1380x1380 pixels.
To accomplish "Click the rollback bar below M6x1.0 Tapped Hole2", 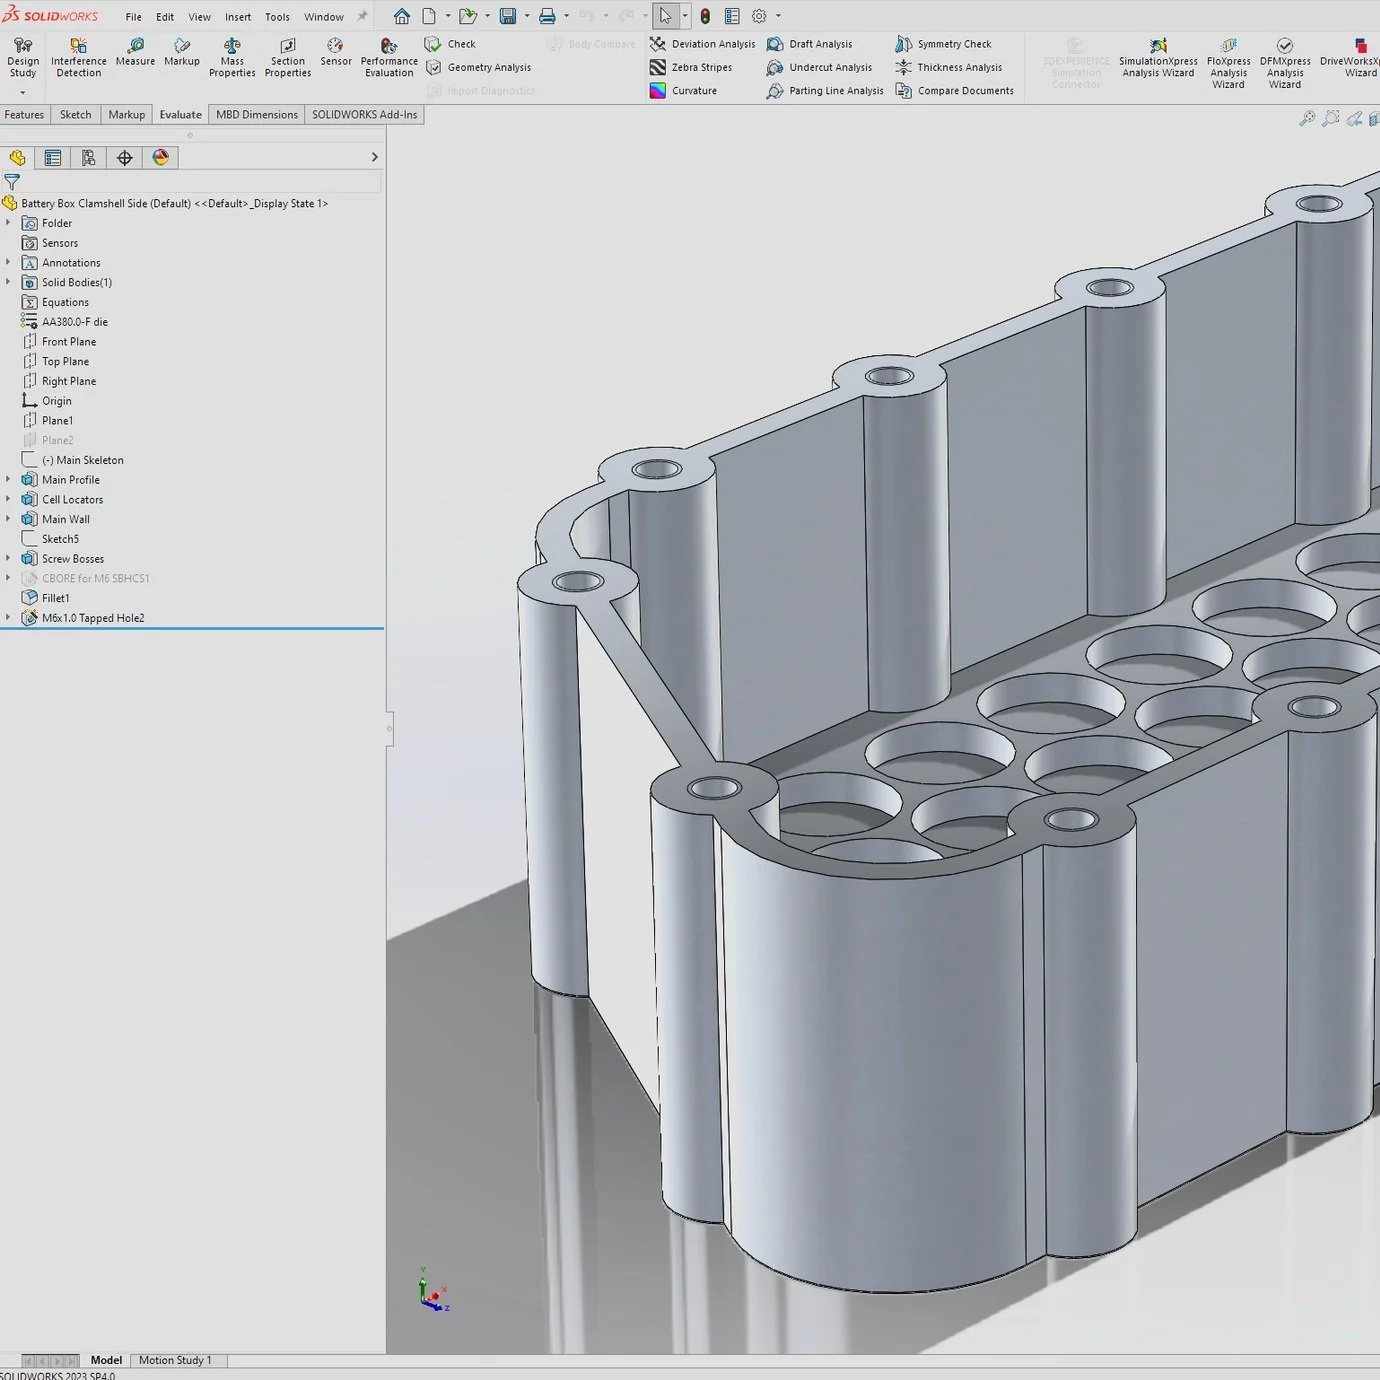I will [192, 629].
